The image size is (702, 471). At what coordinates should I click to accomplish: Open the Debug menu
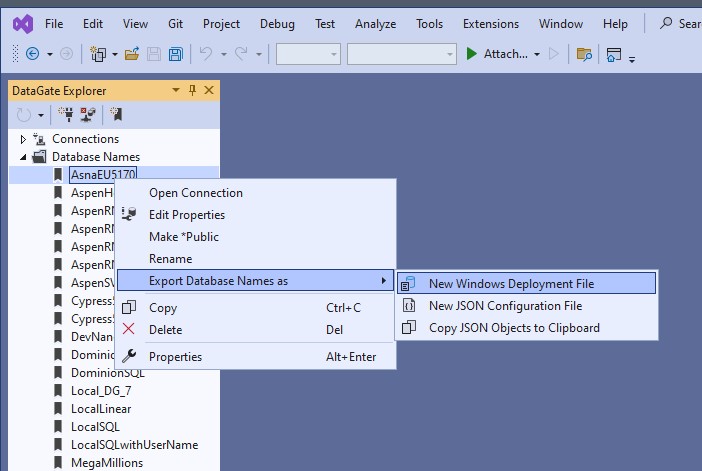[x=277, y=24]
